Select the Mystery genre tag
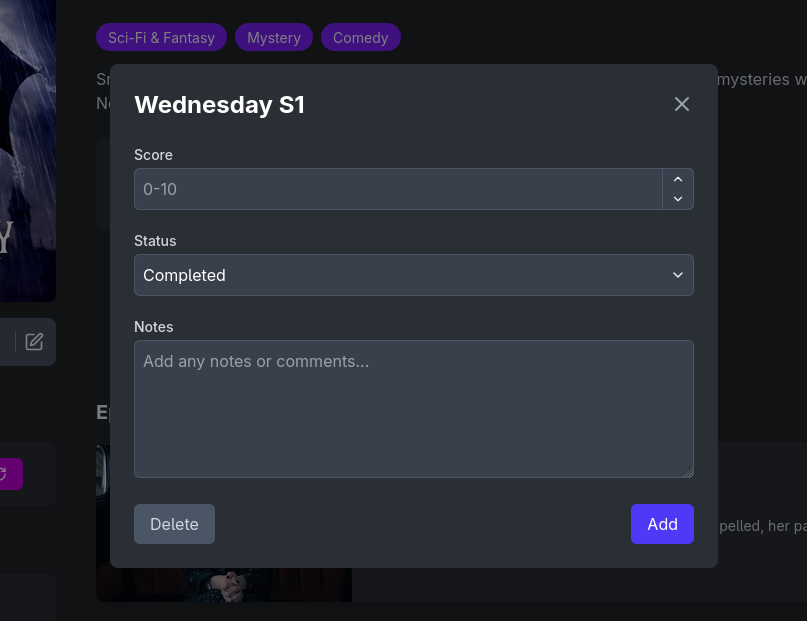 pos(274,38)
